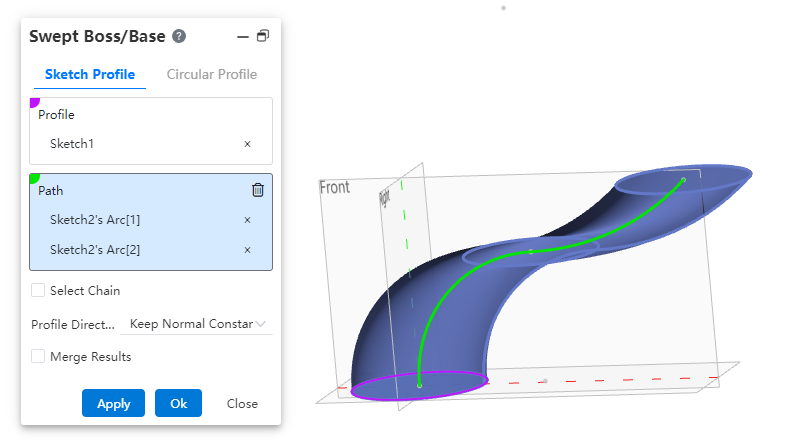
Task: Remove Sketch1 from the Profile list
Action: (248, 144)
